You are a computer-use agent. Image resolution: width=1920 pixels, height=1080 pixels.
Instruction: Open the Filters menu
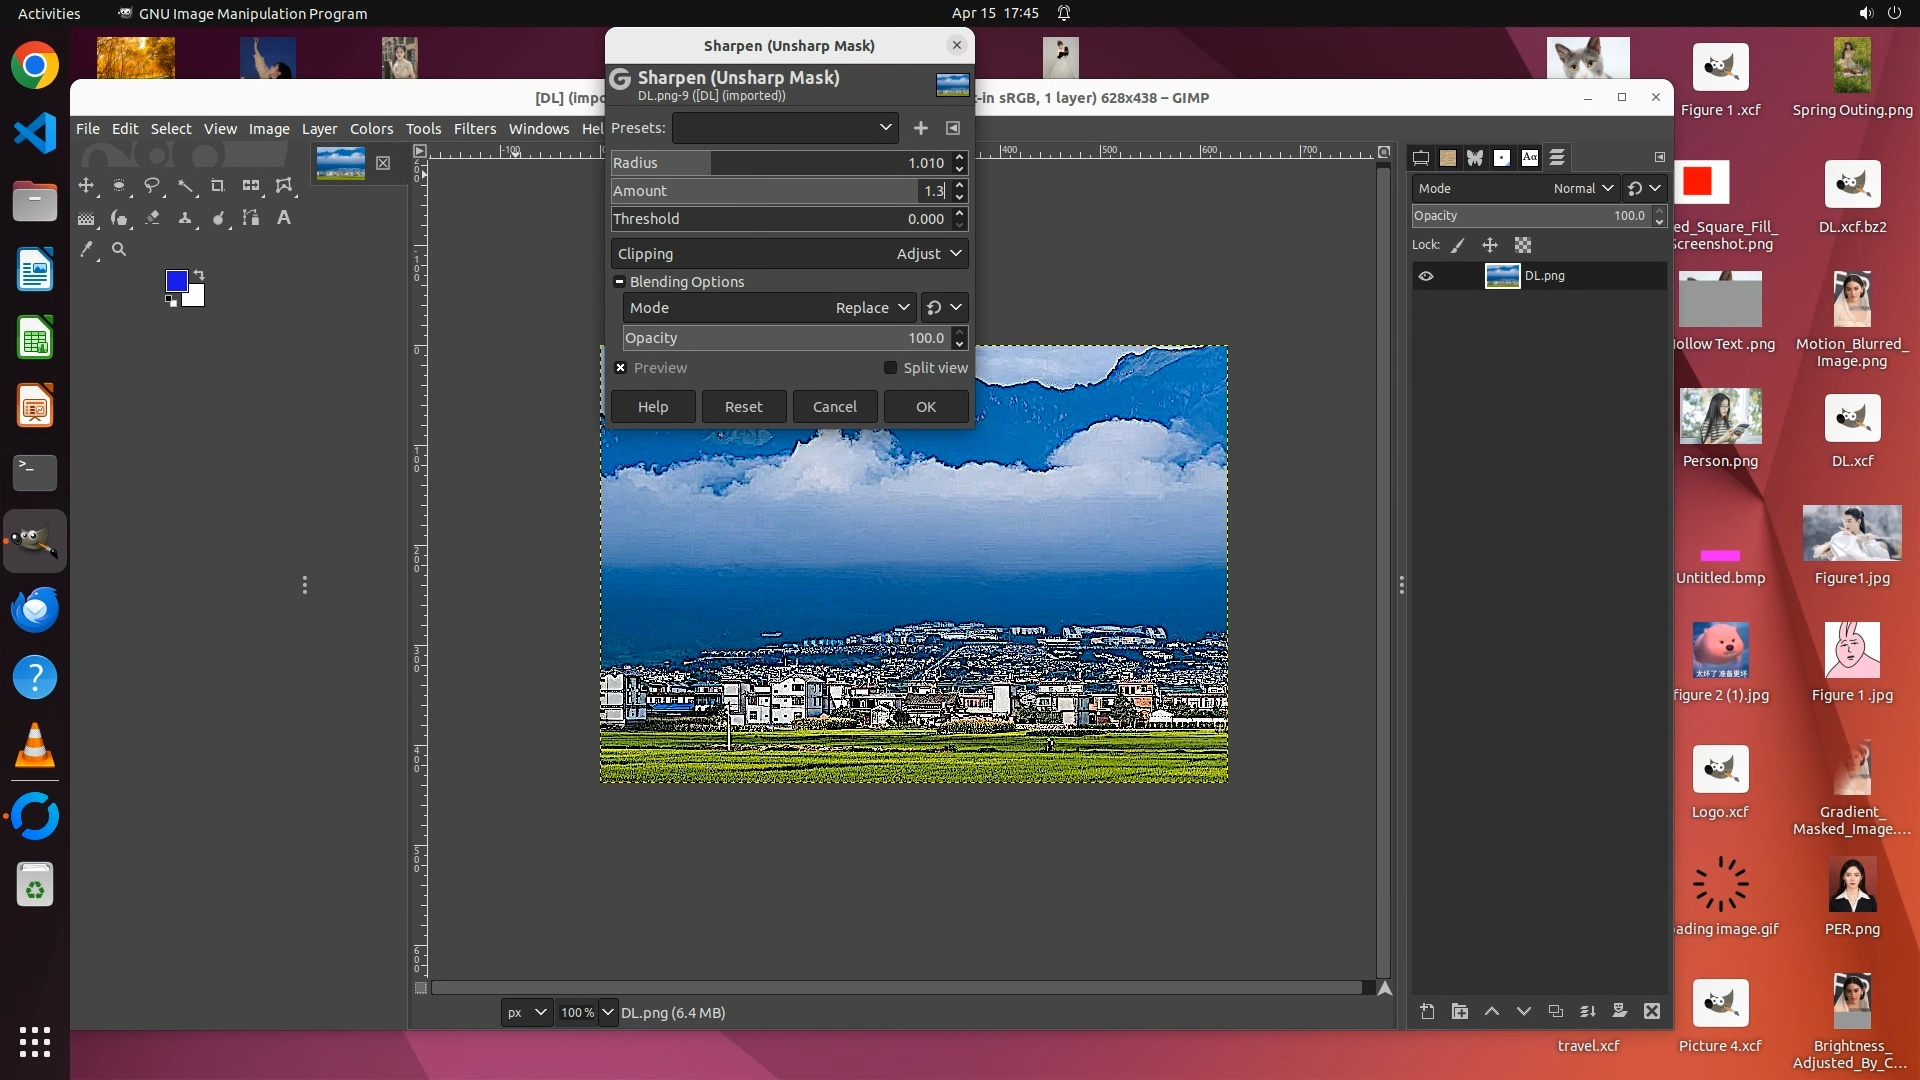click(474, 128)
